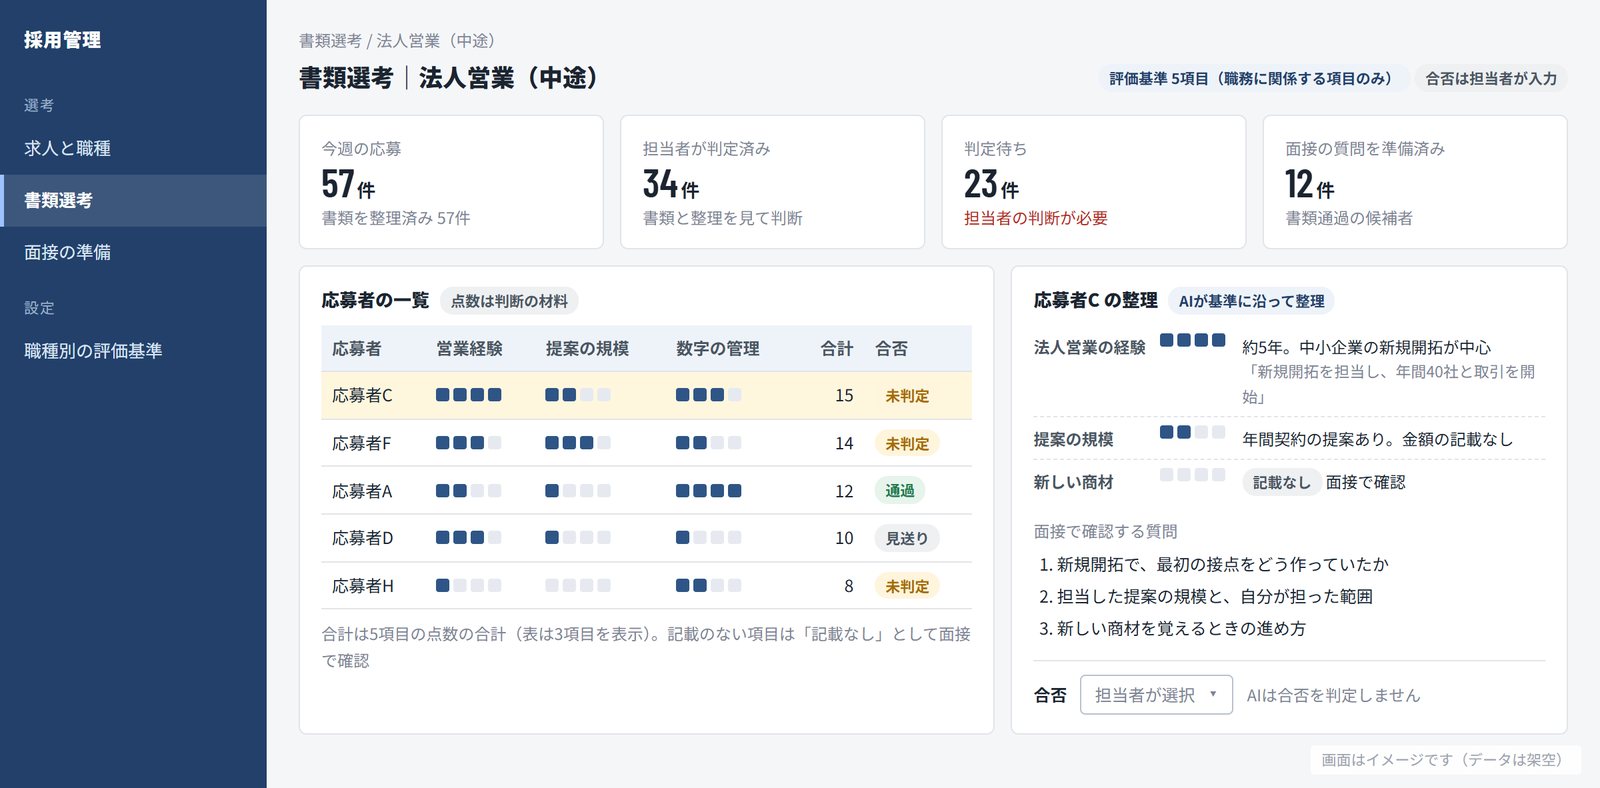Open 職種別の評価基準 settings
Image resolution: width=1600 pixels, height=788 pixels.
133,351
